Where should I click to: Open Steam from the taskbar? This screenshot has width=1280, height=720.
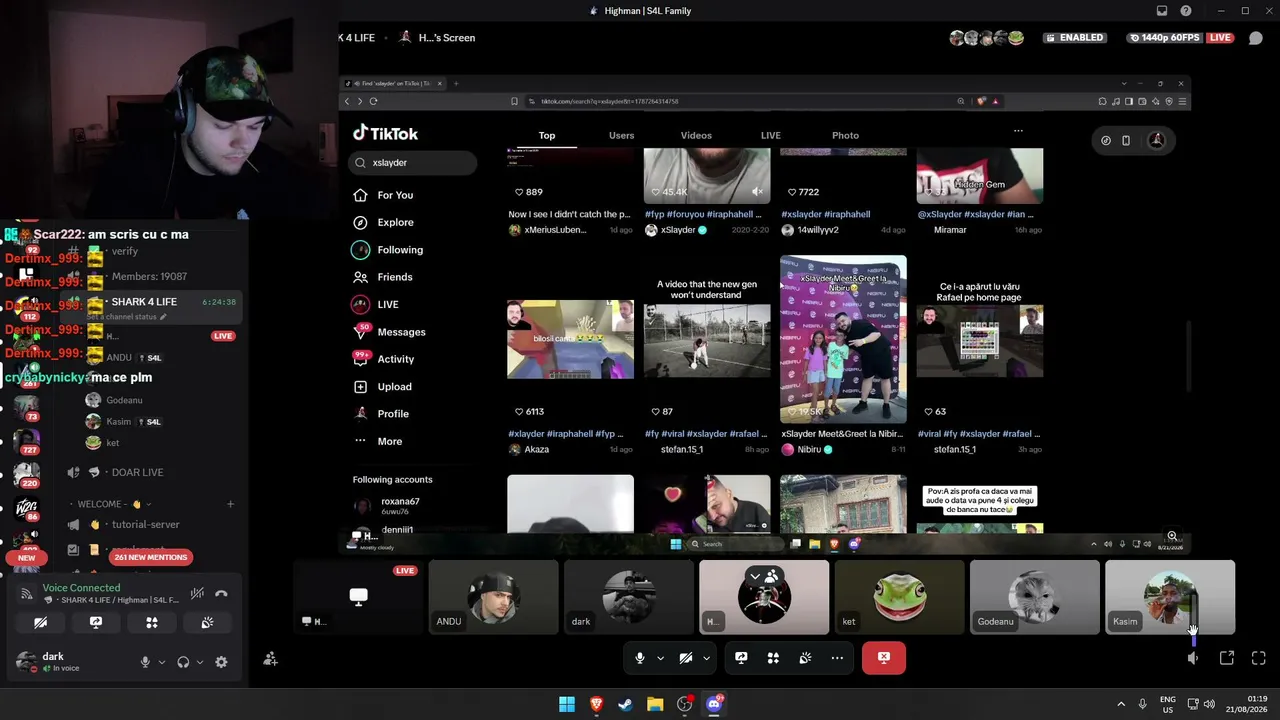point(626,704)
